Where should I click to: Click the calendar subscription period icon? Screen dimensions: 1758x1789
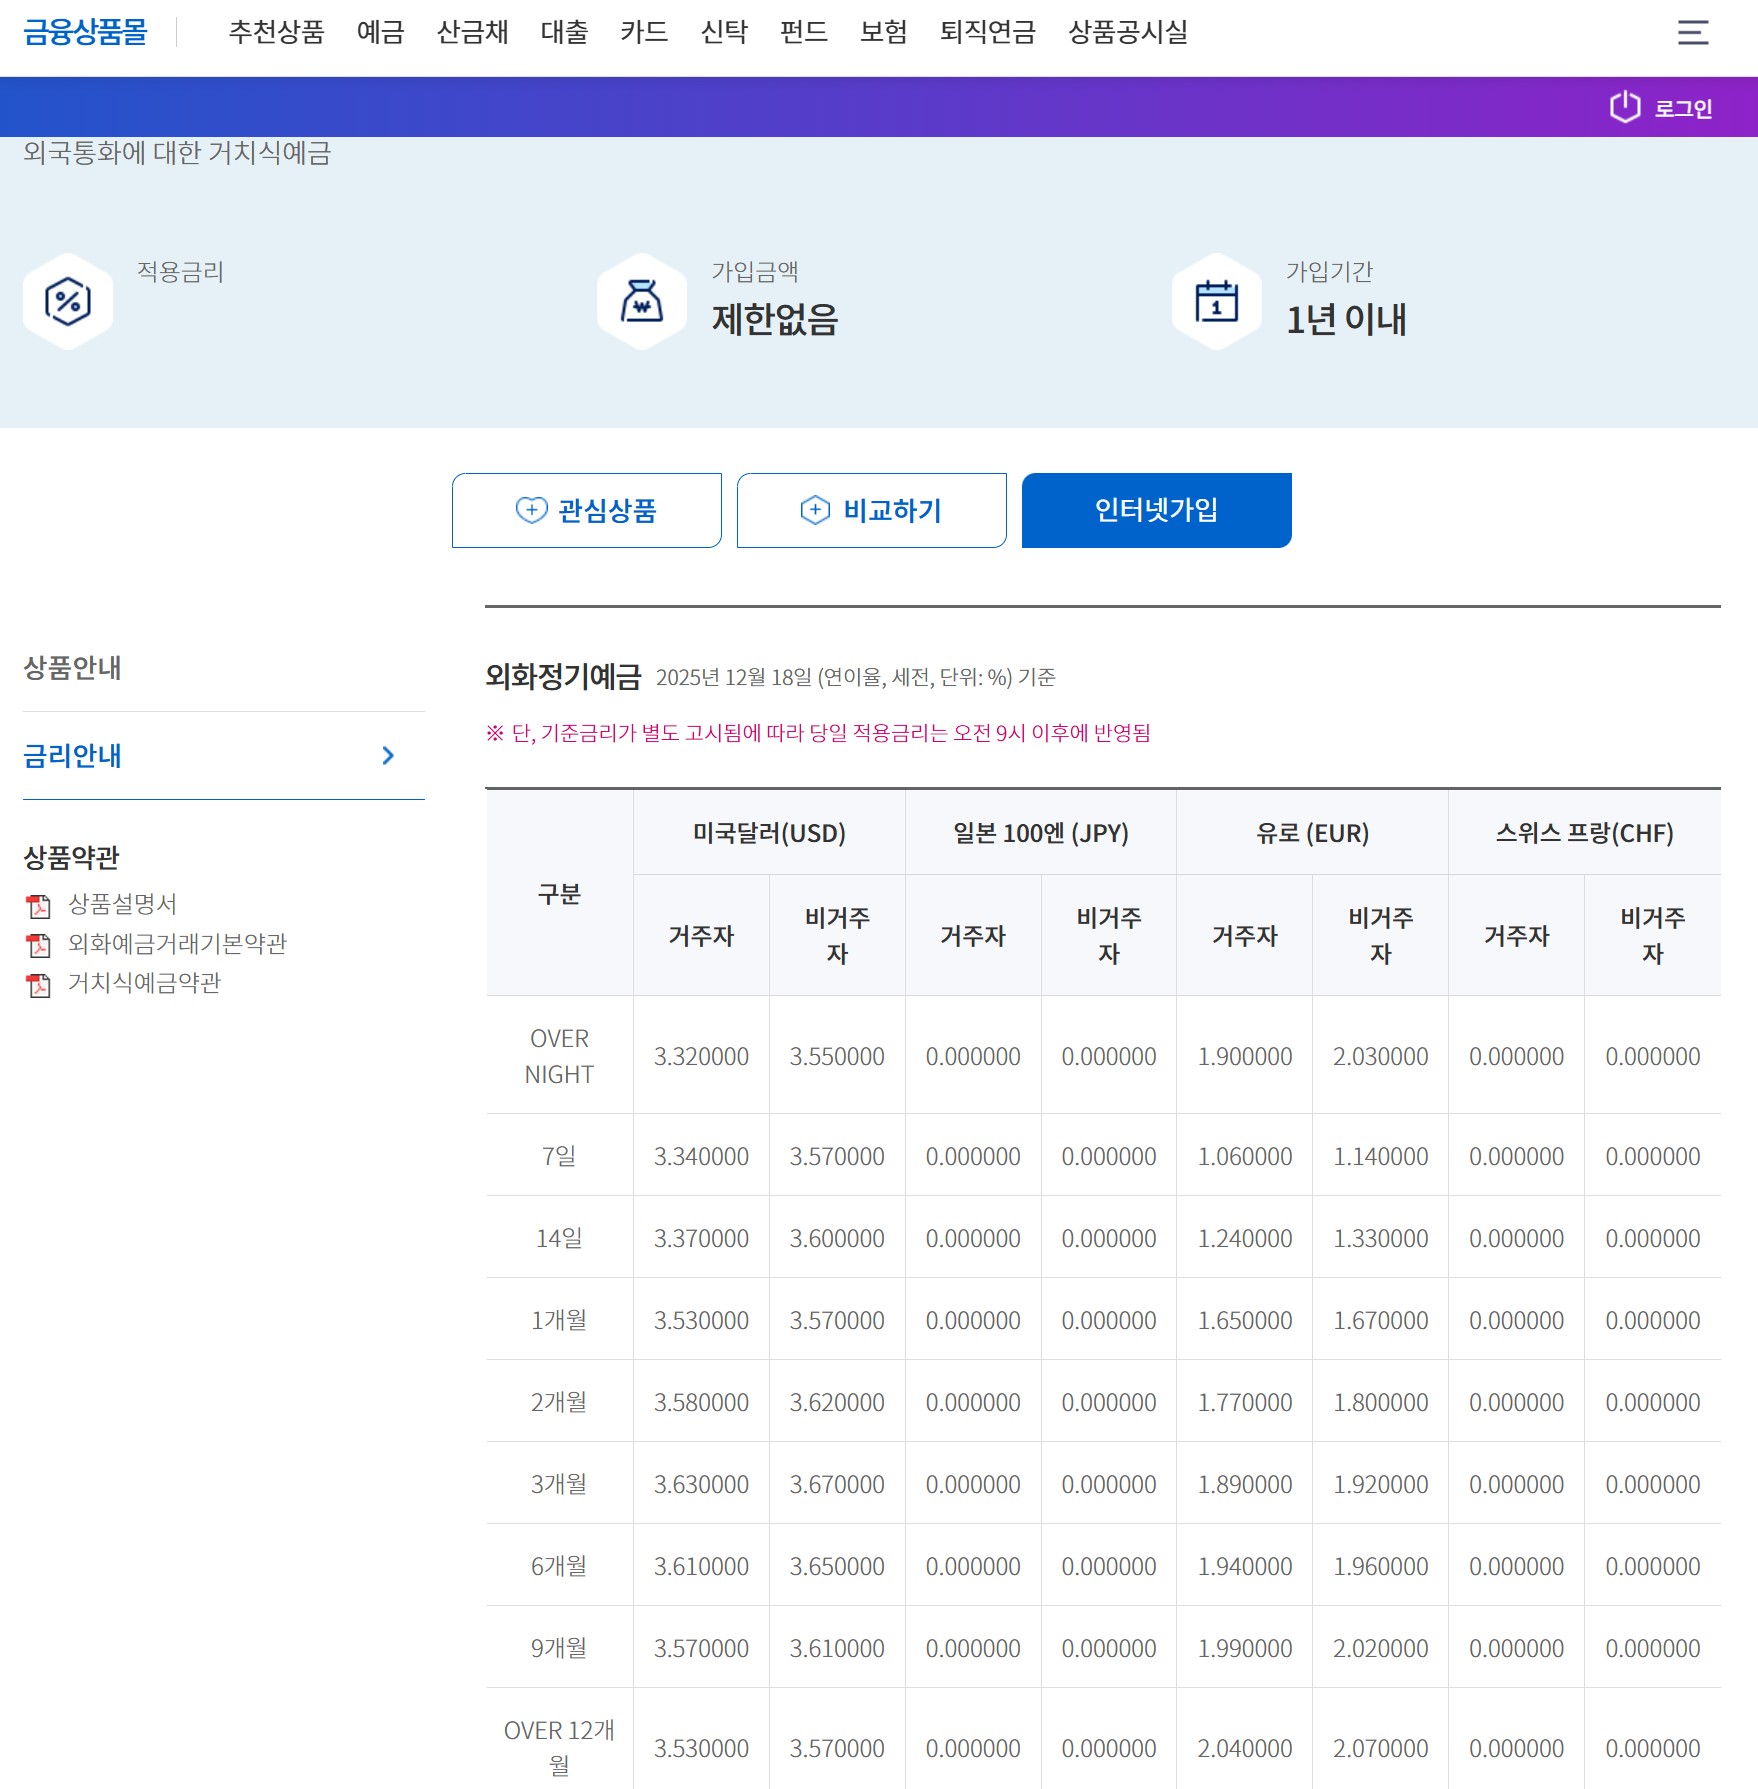(1216, 302)
